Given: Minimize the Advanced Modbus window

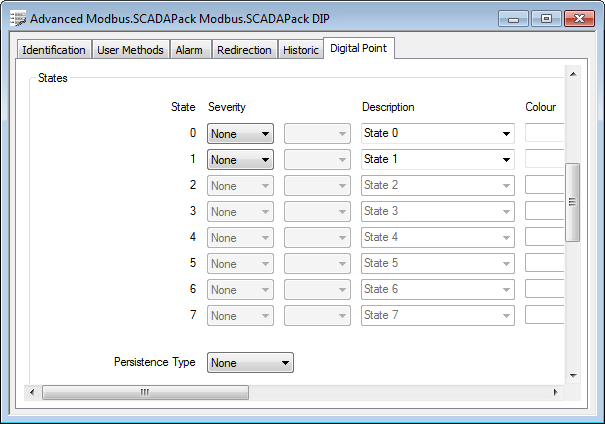Looking at the screenshot, I should pyautogui.click(x=518, y=18).
